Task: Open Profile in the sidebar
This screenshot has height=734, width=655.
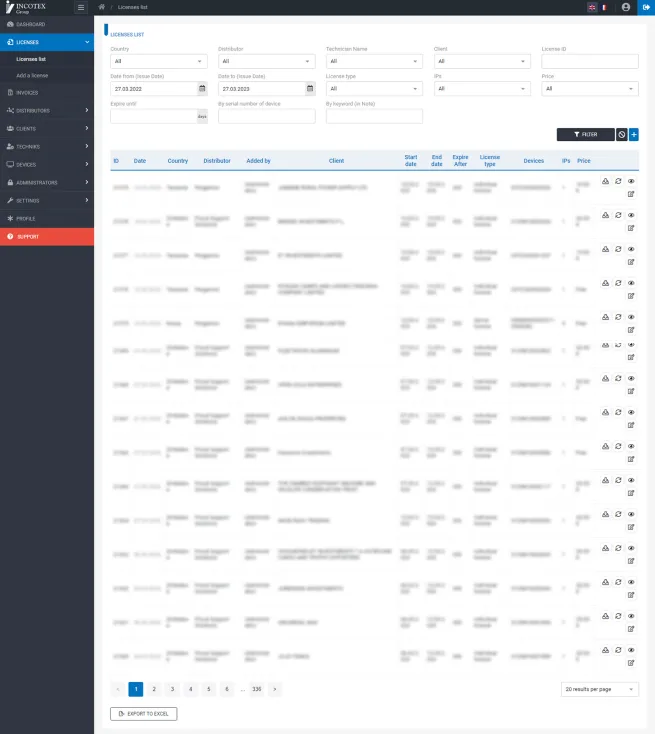Action: (47, 219)
